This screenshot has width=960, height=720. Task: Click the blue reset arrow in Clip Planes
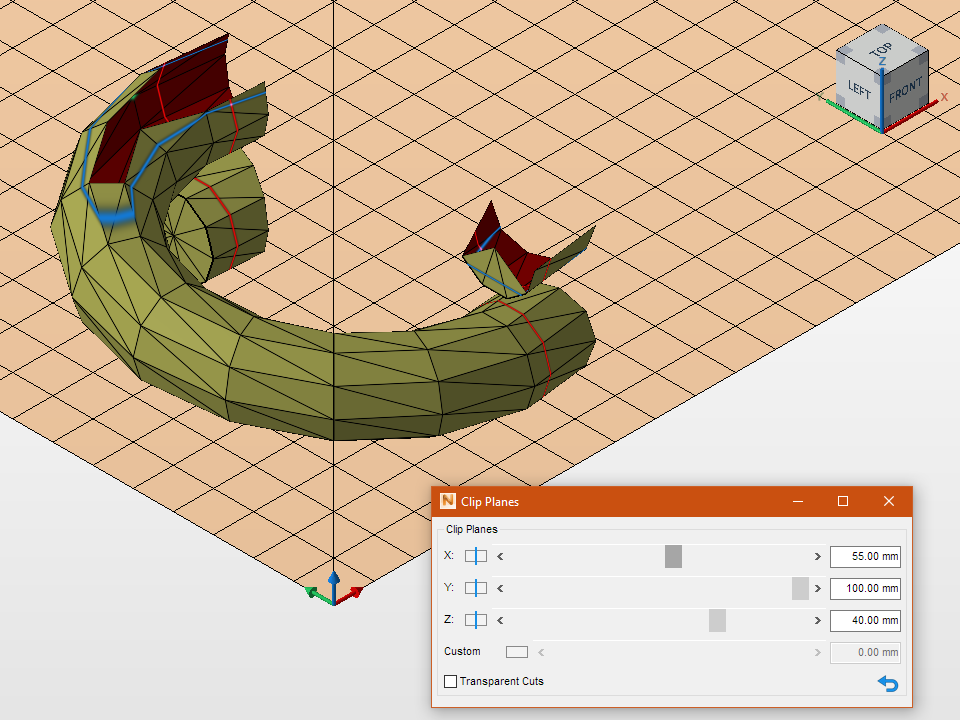(x=888, y=683)
